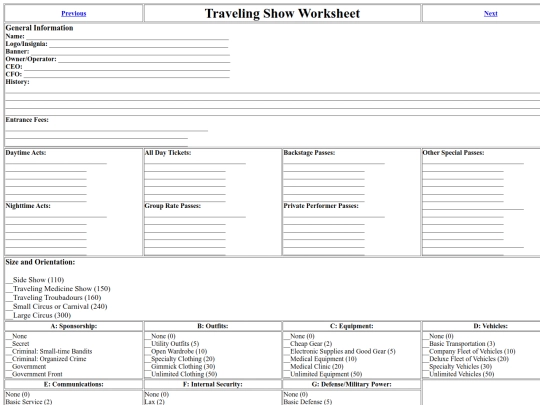Screen dimensions: 540x405
Task: Select Basic Transportation (3)
Action: point(459,344)
